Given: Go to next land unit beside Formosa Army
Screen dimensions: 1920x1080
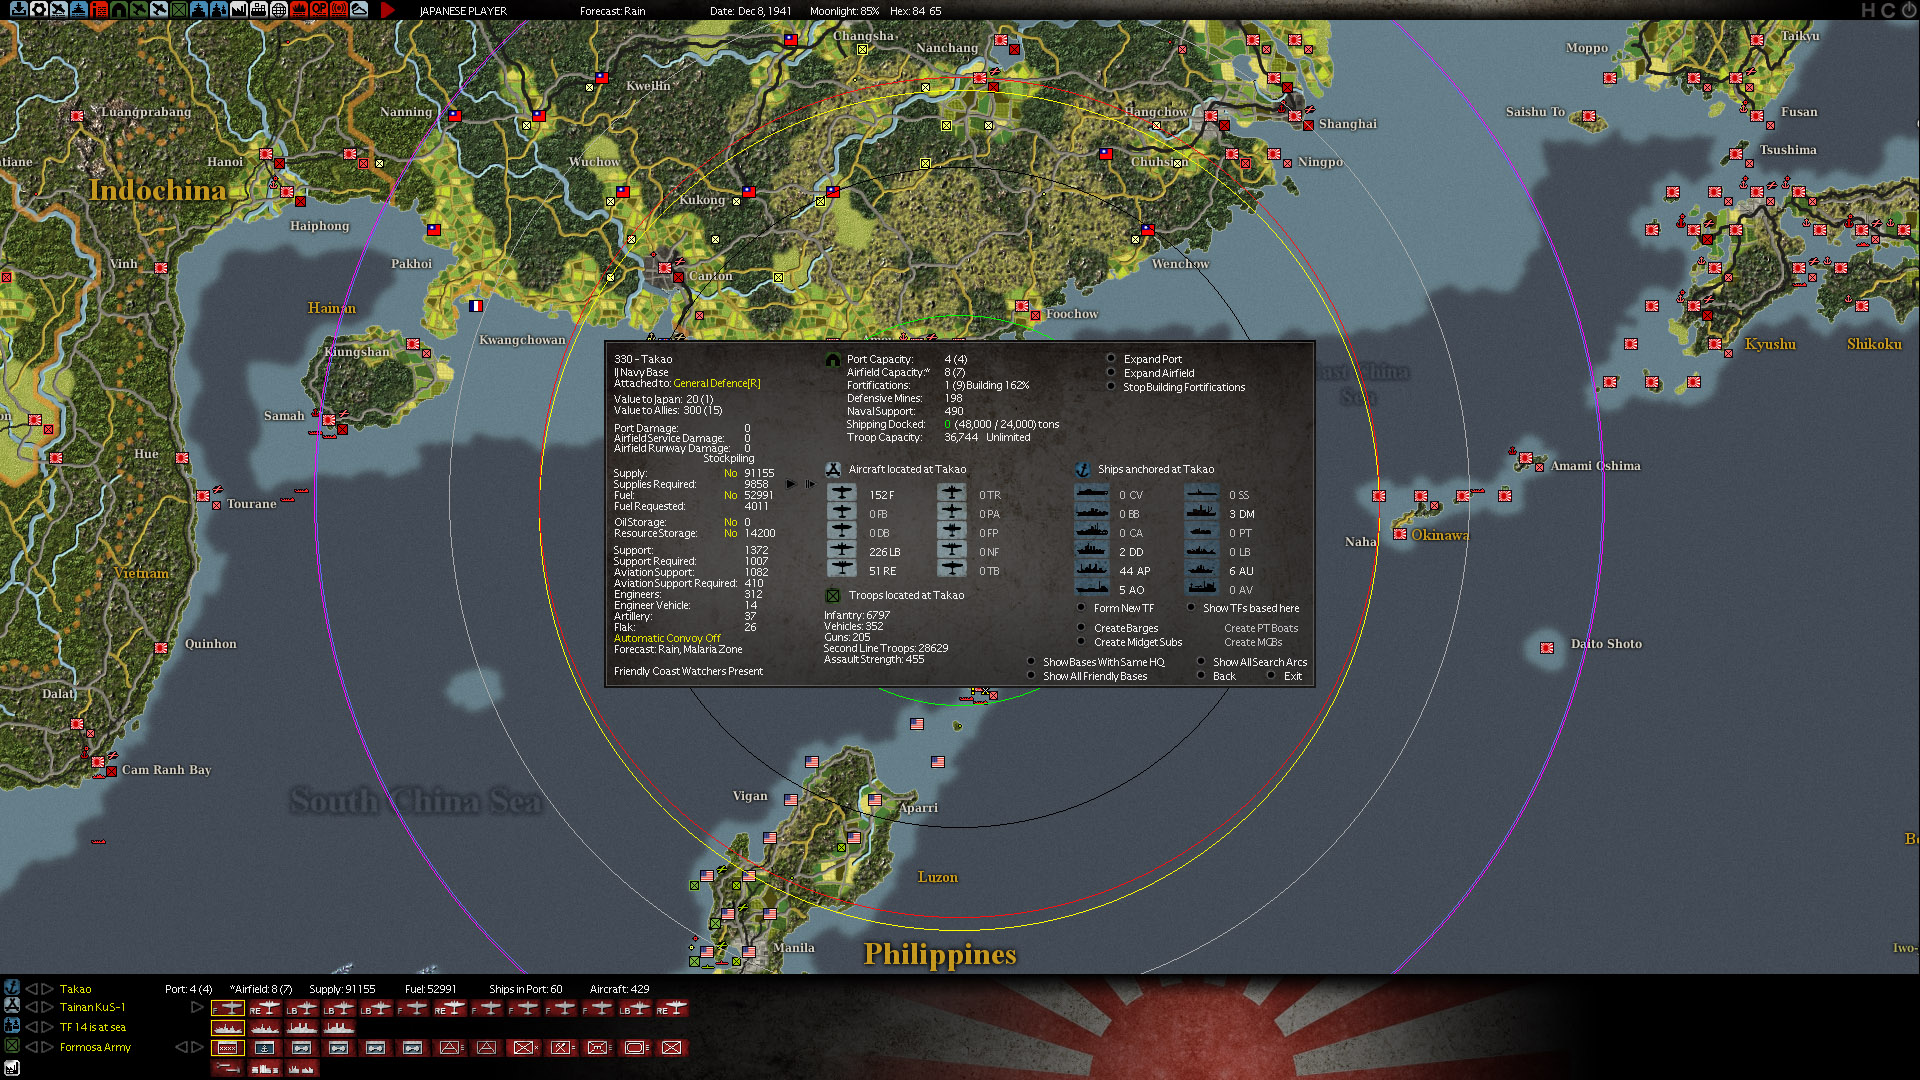Looking at the screenshot, I should [47, 1047].
